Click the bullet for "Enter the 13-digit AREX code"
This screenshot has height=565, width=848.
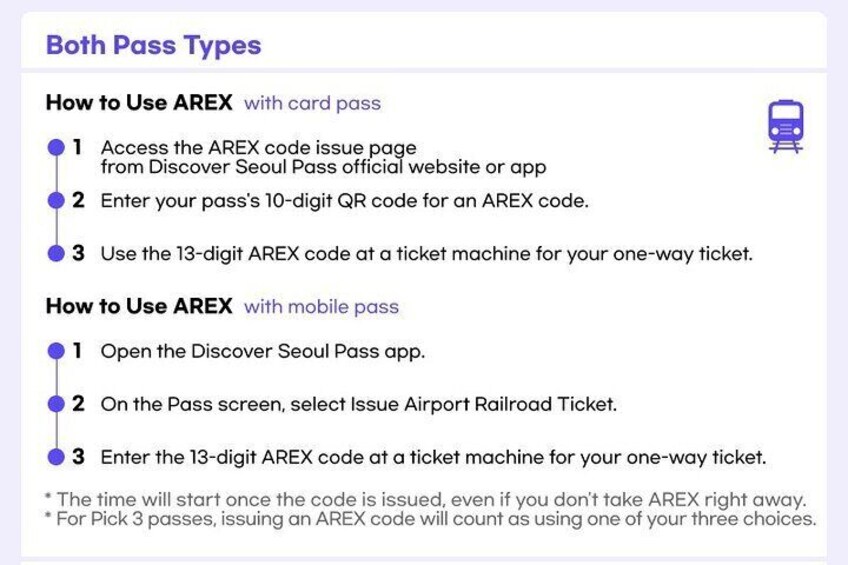[57, 457]
